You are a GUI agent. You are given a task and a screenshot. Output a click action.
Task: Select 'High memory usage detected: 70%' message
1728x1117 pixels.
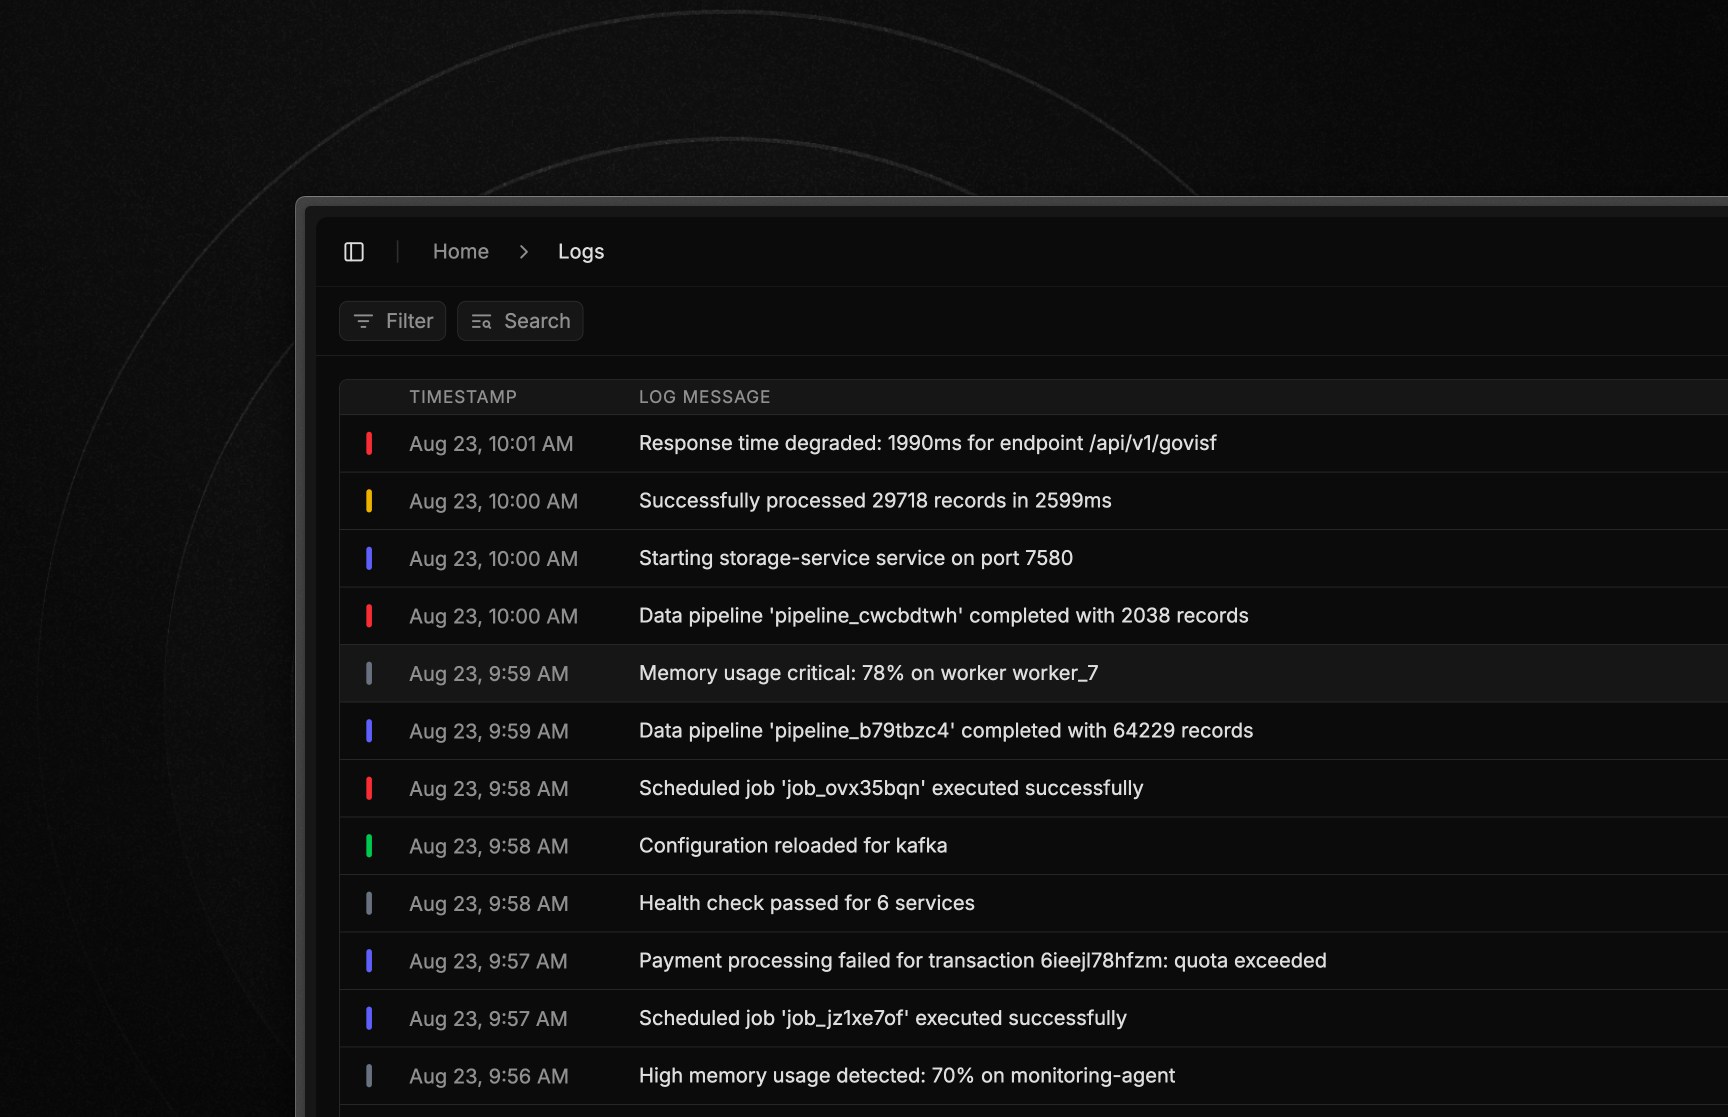click(907, 1076)
